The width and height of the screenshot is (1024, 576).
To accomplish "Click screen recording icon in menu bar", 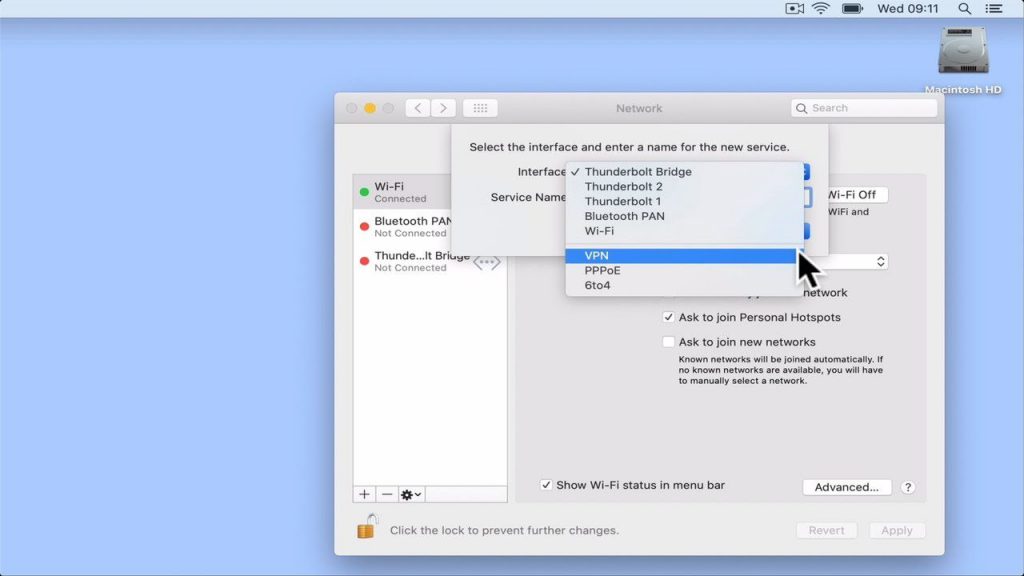I will pyautogui.click(x=794, y=8).
